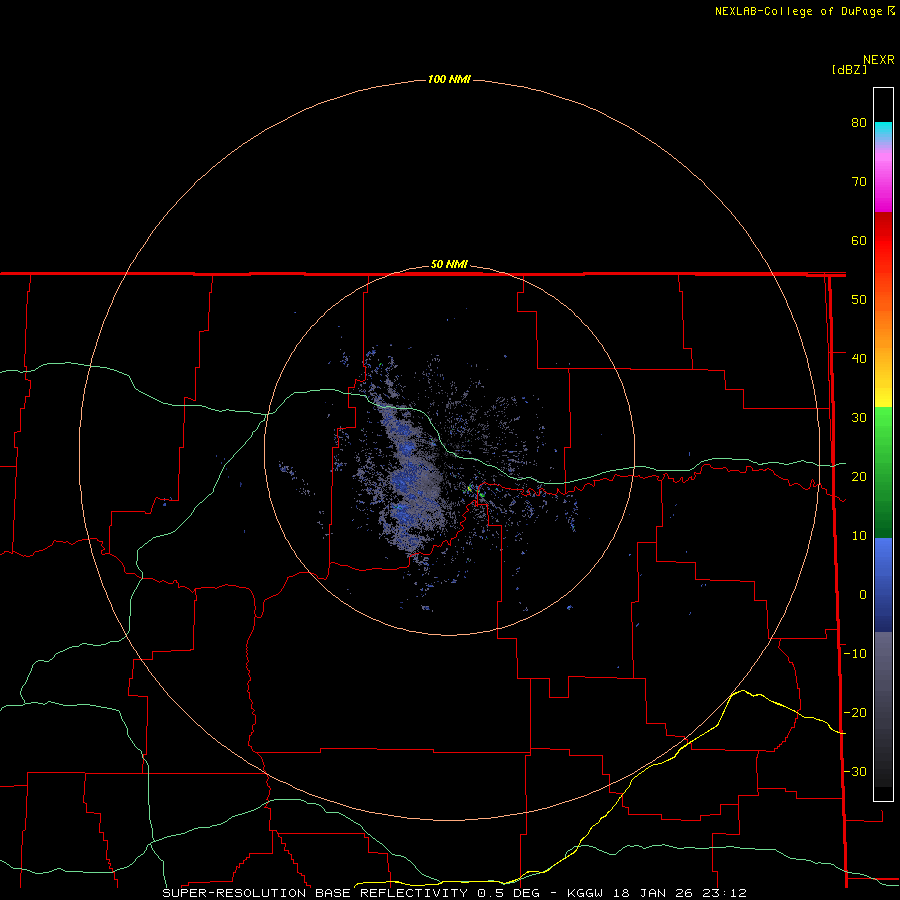Click the 70 dBZ scale value
This screenshot has height=900, width=900.
859,181
